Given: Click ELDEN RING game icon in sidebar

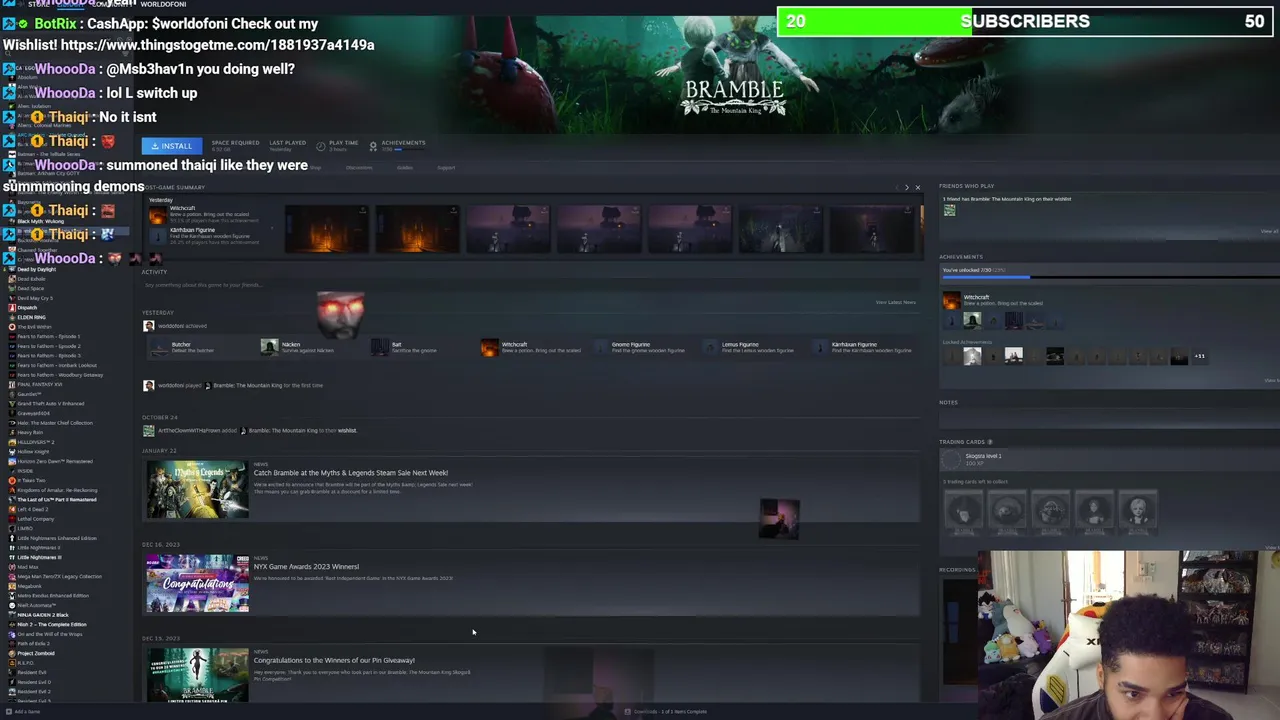Looking at the screenshot, I should tap(11, 317).
